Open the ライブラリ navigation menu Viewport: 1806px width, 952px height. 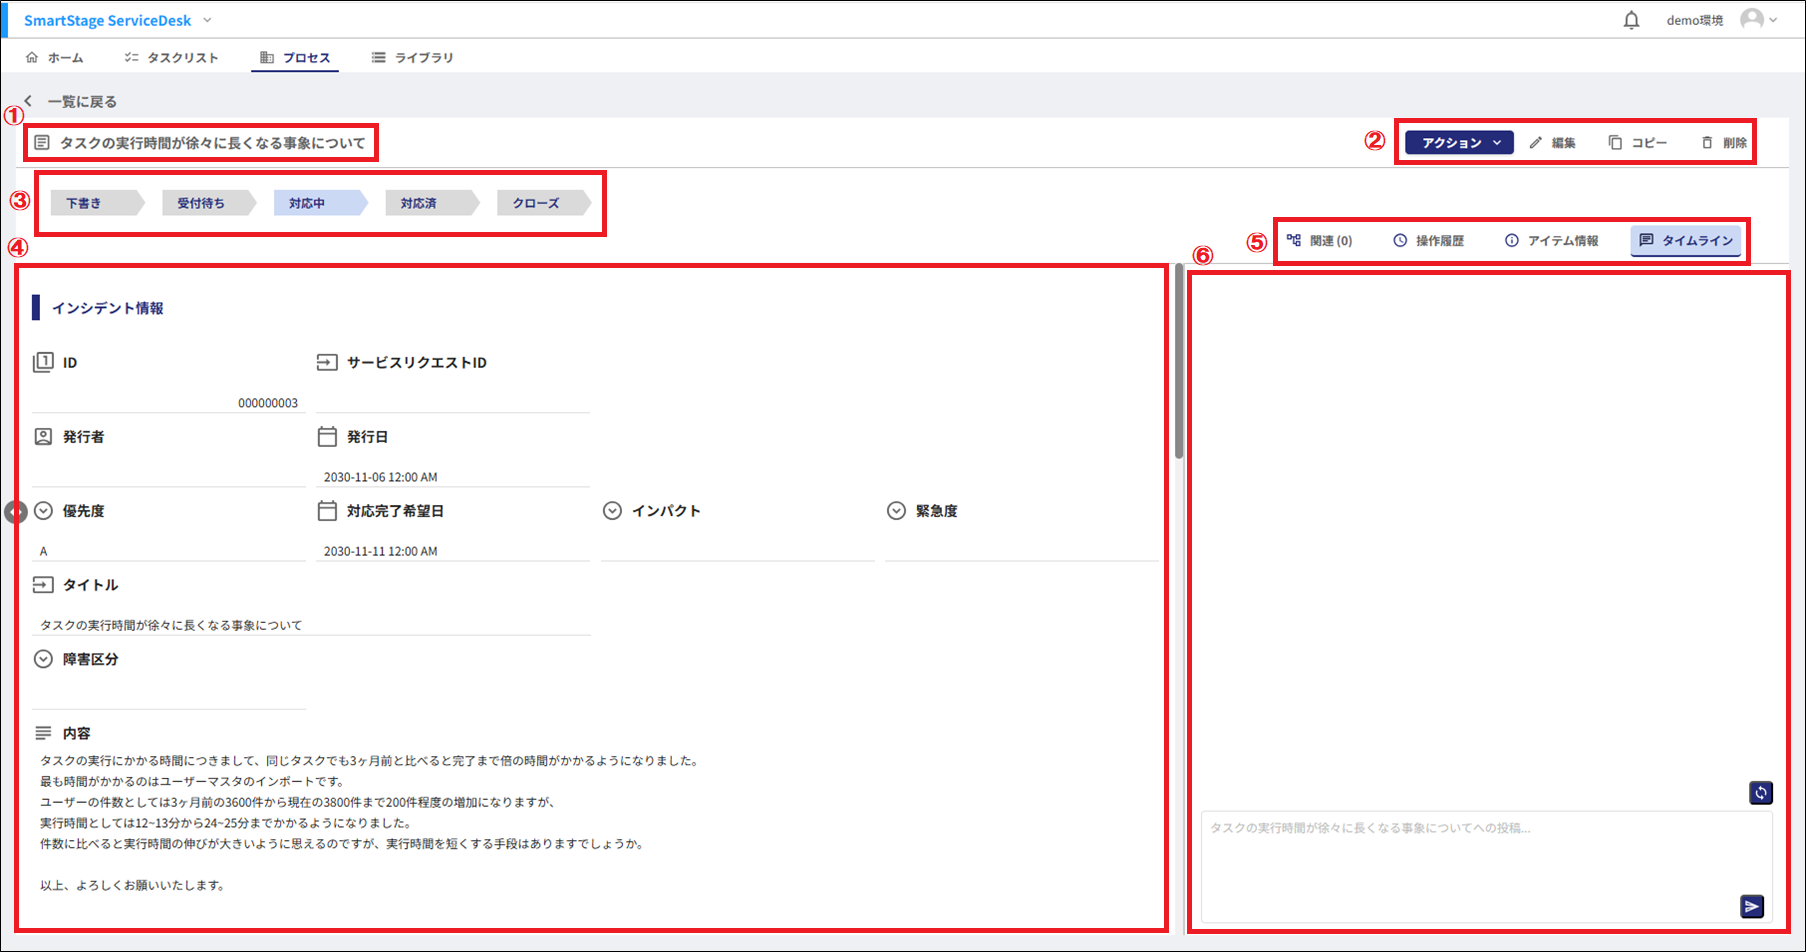[412, 58]
